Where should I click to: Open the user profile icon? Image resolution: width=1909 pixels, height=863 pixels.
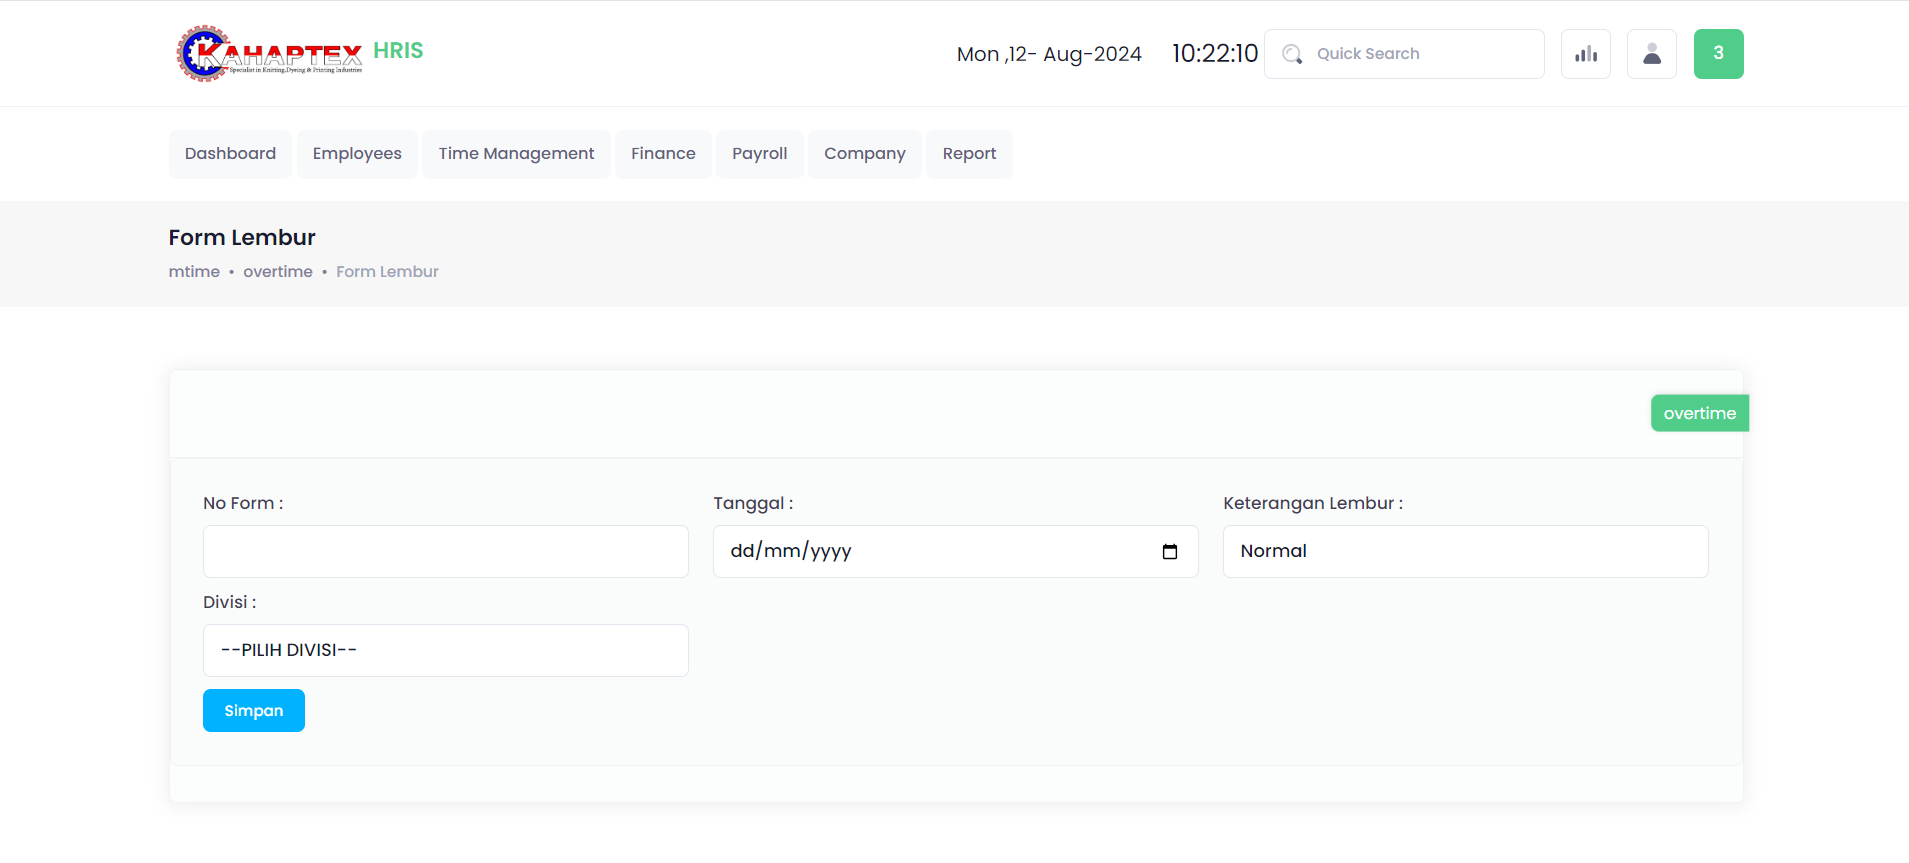(x=1651, y=54)
